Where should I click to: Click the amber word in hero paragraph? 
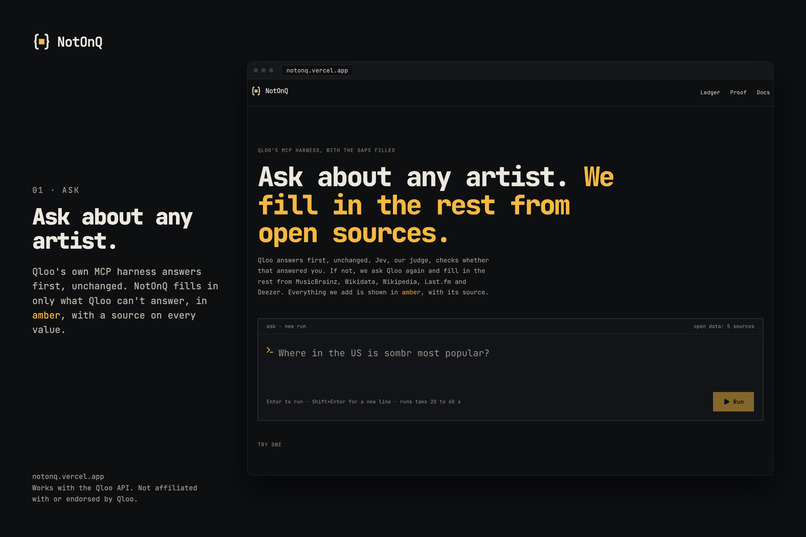[x=411, y=292]
